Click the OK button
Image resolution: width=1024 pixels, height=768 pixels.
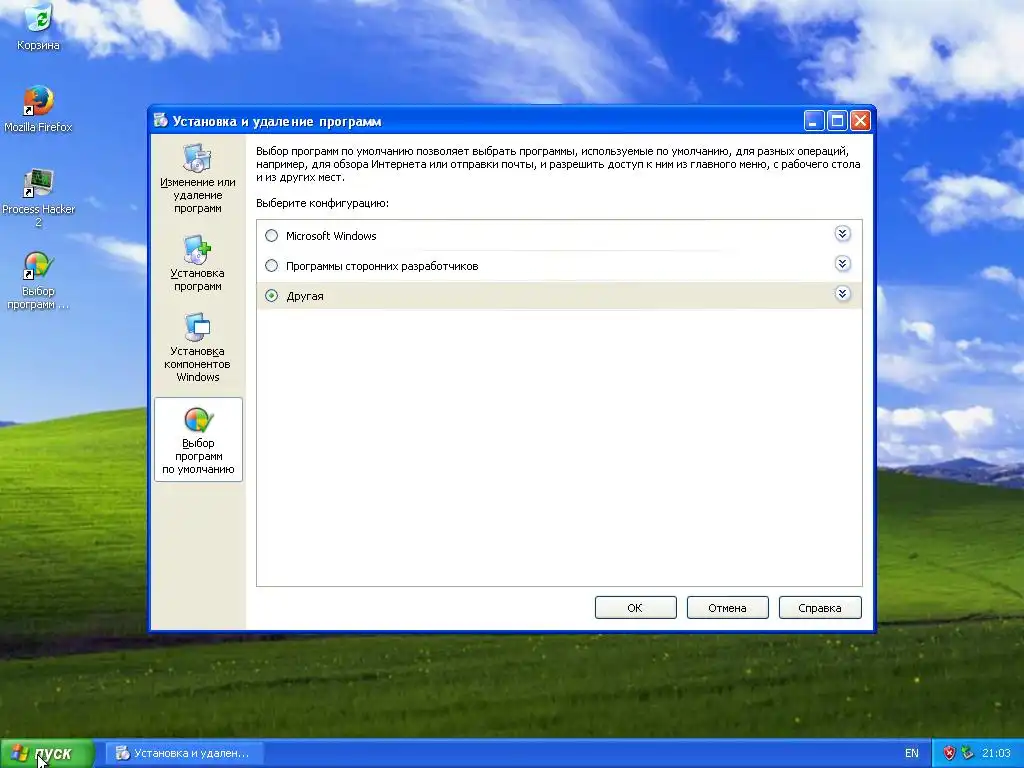click(635, 607)
